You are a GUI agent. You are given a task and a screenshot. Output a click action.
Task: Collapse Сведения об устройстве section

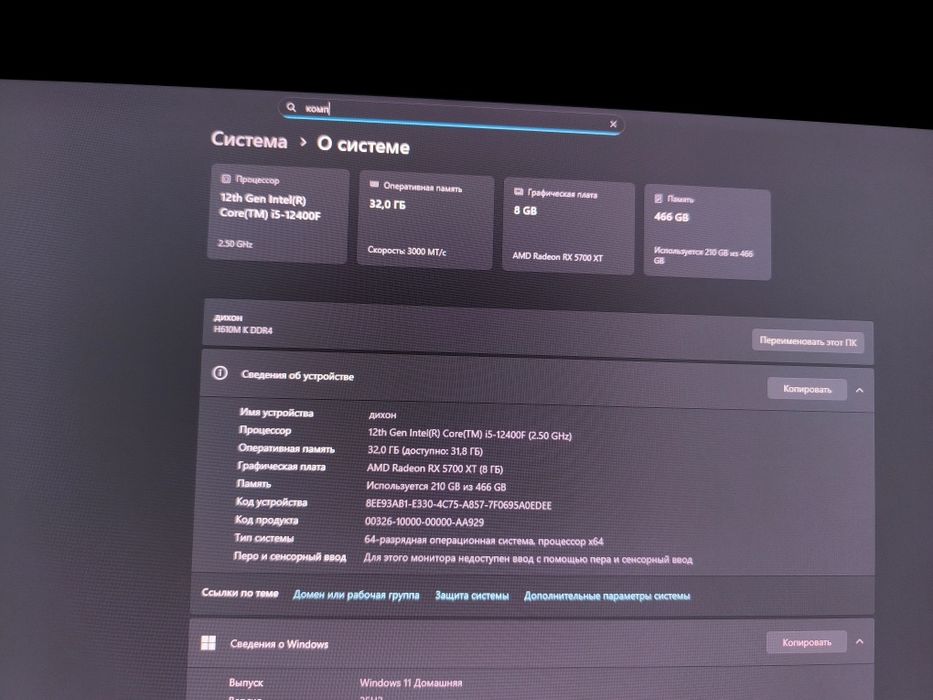tap(859, 390)
